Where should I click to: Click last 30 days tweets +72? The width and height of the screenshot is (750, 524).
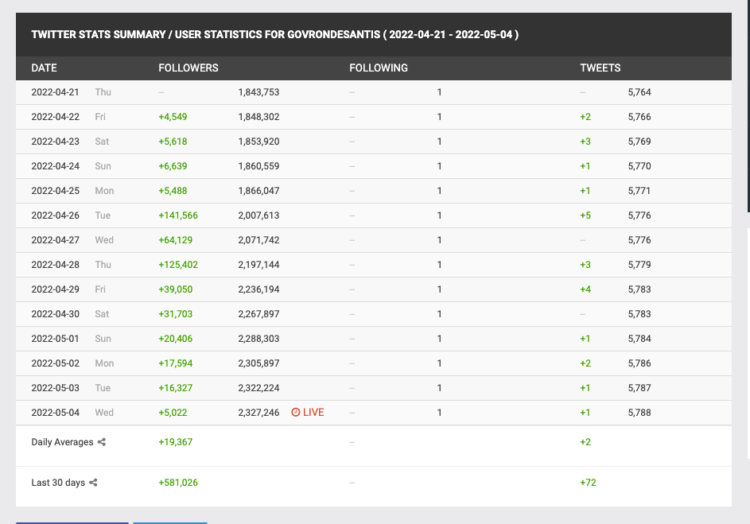click(x=588, y=482)
